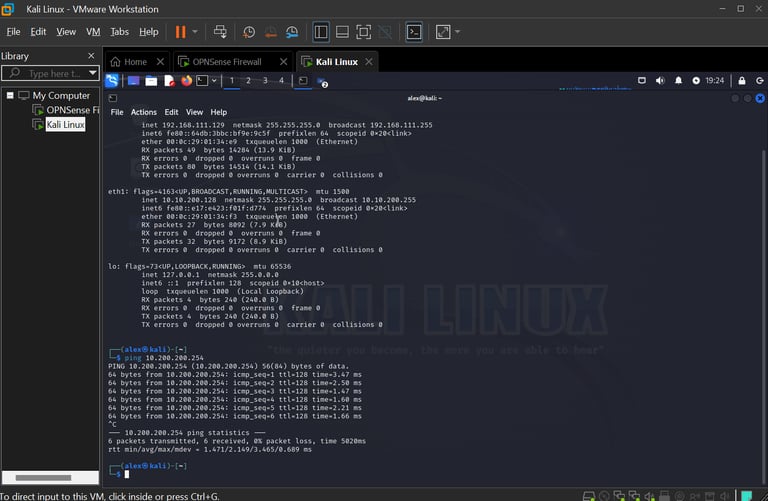The width and height of the screenshot is (768, 501).
Task: Collapse the My Computer tree node
Action: 10,95
